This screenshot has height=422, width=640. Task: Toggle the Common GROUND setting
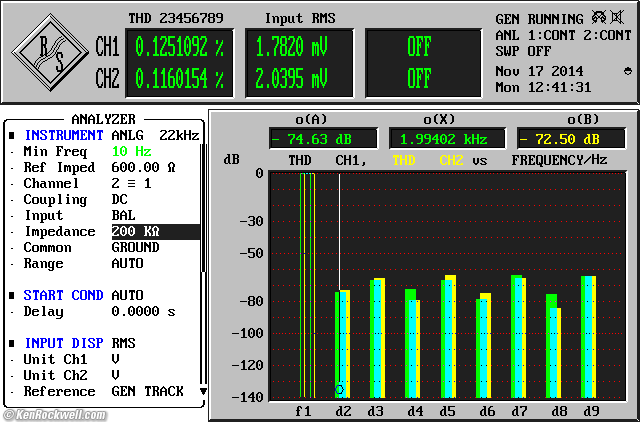[x=135, y=247]
